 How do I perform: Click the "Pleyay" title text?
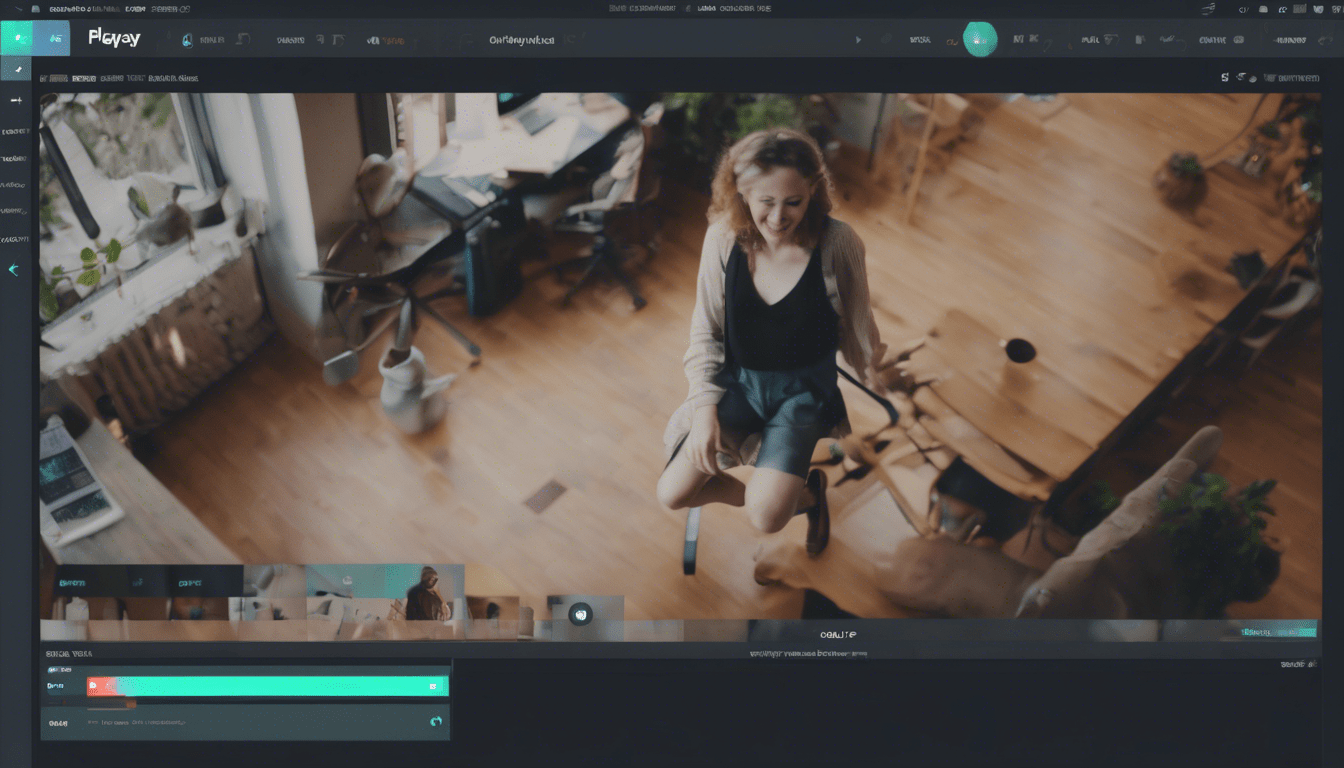(114, 39)
